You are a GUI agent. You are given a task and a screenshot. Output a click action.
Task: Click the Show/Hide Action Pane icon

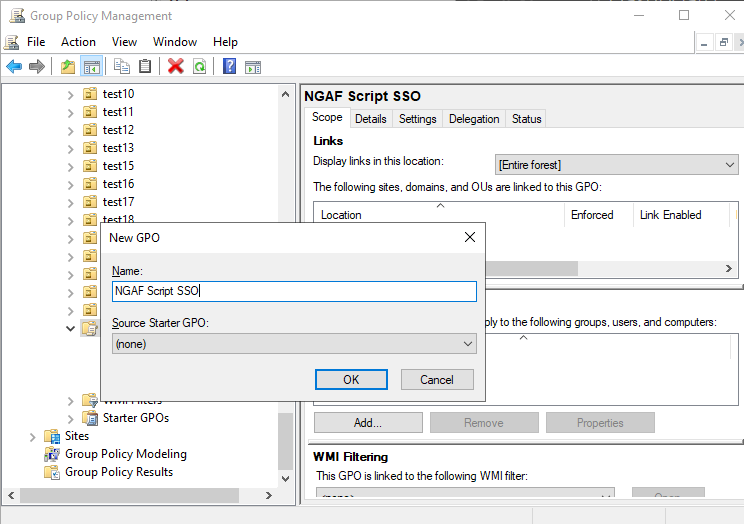(253, 67)
